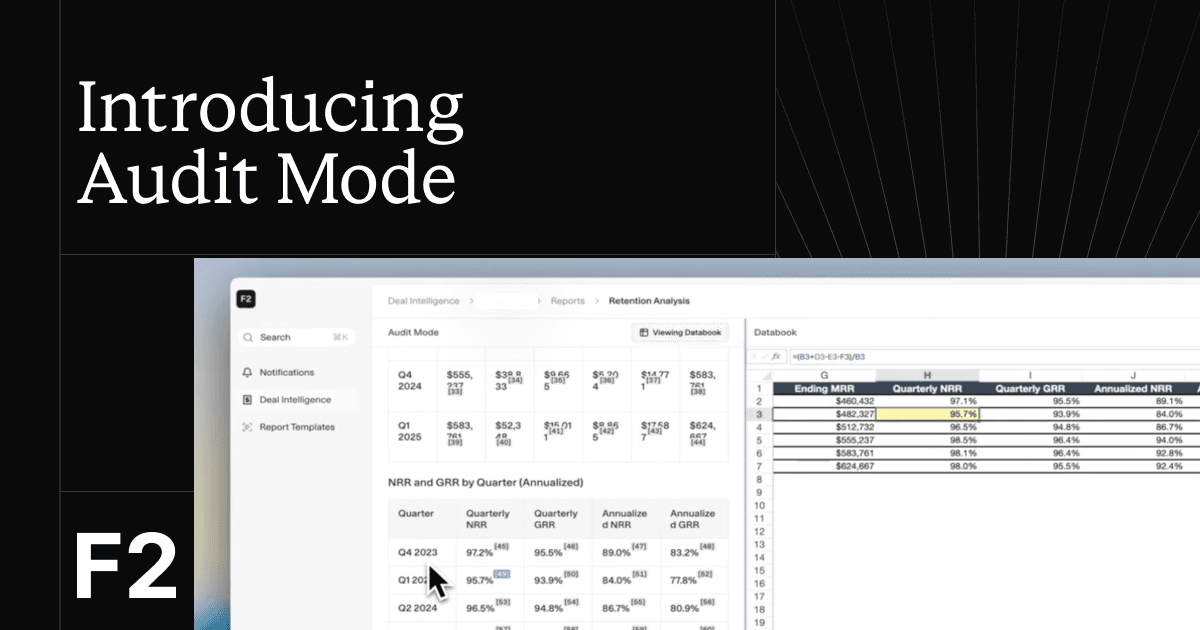Select the Report Templates icon
1200x630 pixels.
coord(247,426)
